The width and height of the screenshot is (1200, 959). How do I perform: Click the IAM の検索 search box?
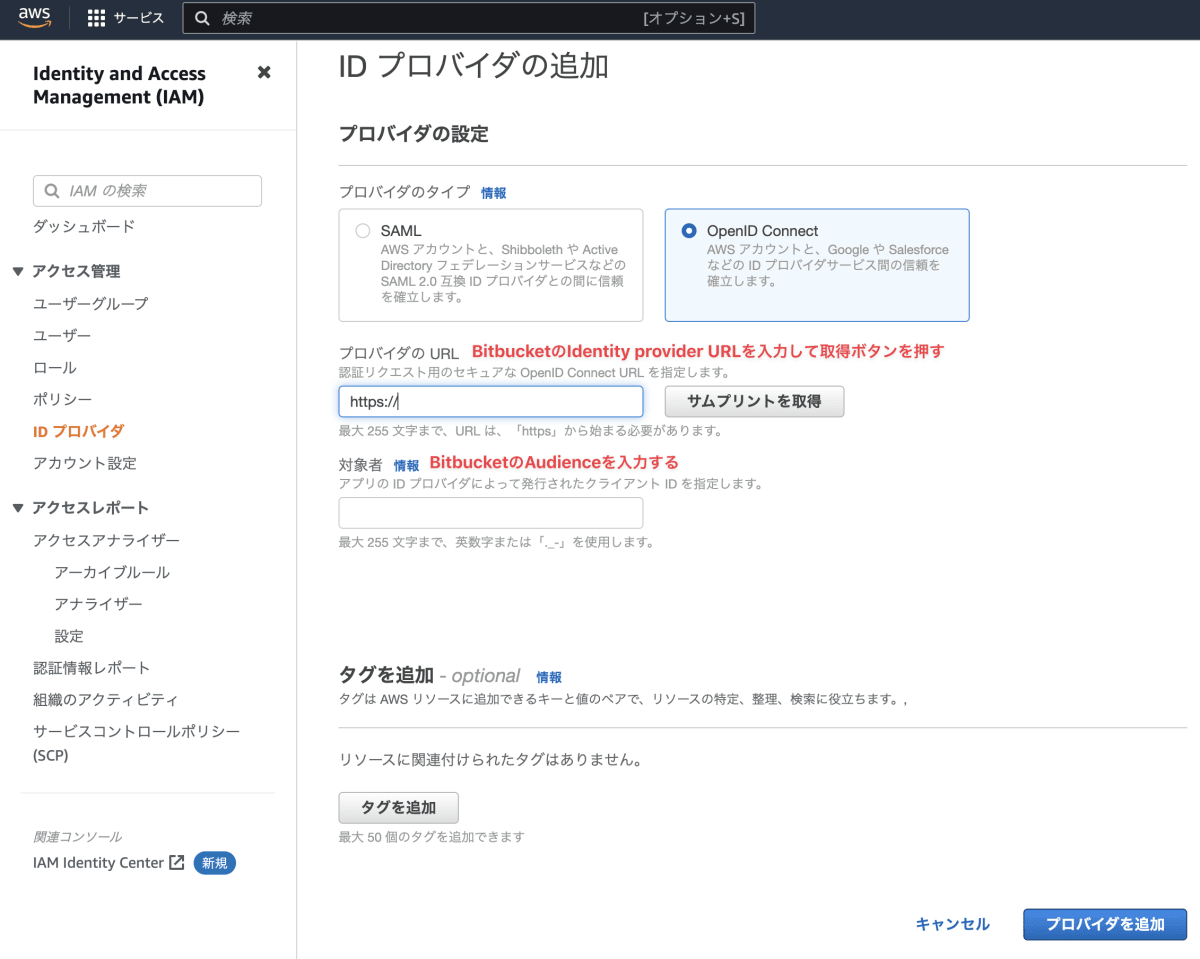pos(147,190)
